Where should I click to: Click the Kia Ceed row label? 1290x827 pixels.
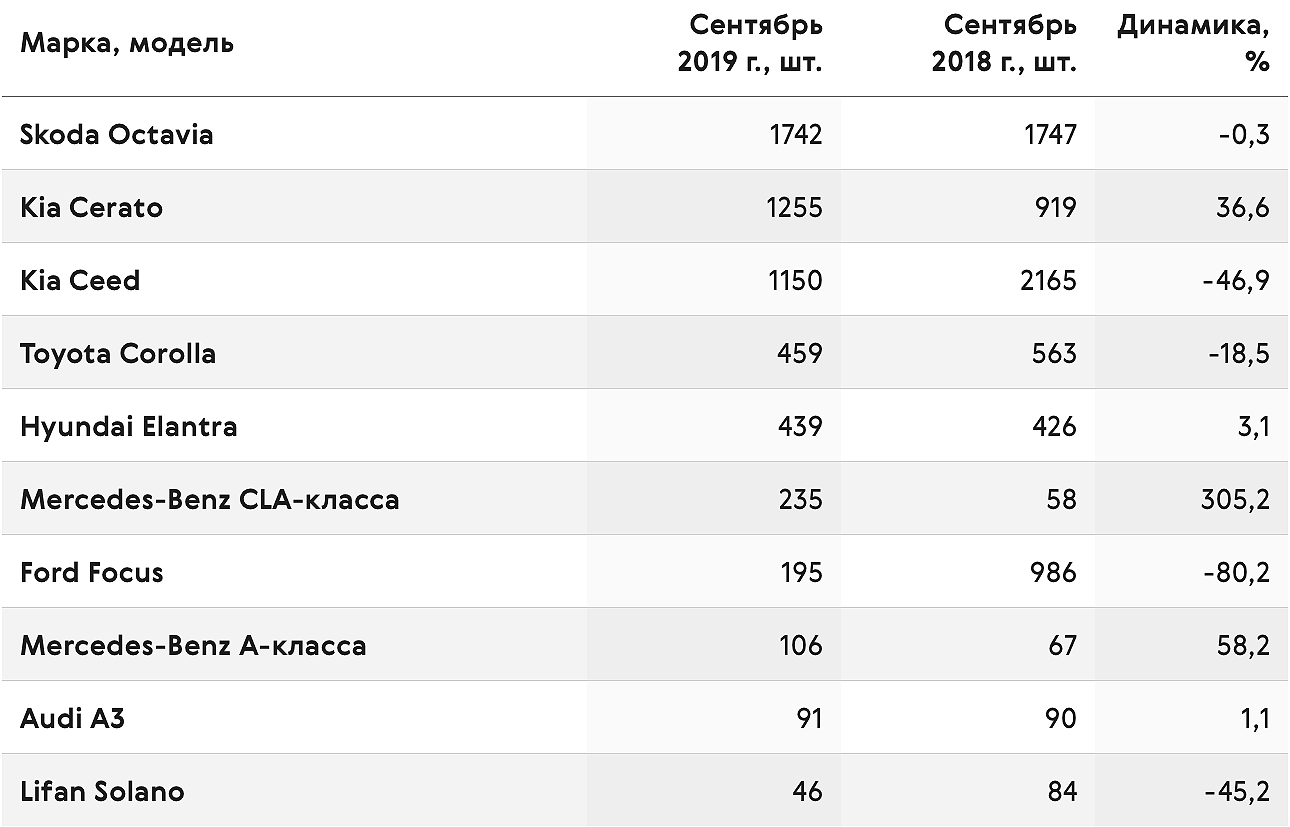pyautogui.click(x=80, y=280)
